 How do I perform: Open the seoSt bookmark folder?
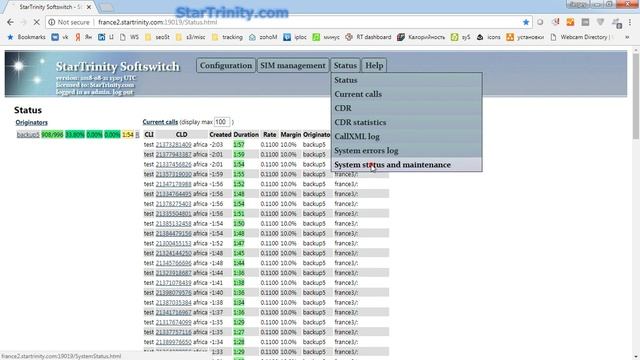pyautogui.click(x=158, y=37)
